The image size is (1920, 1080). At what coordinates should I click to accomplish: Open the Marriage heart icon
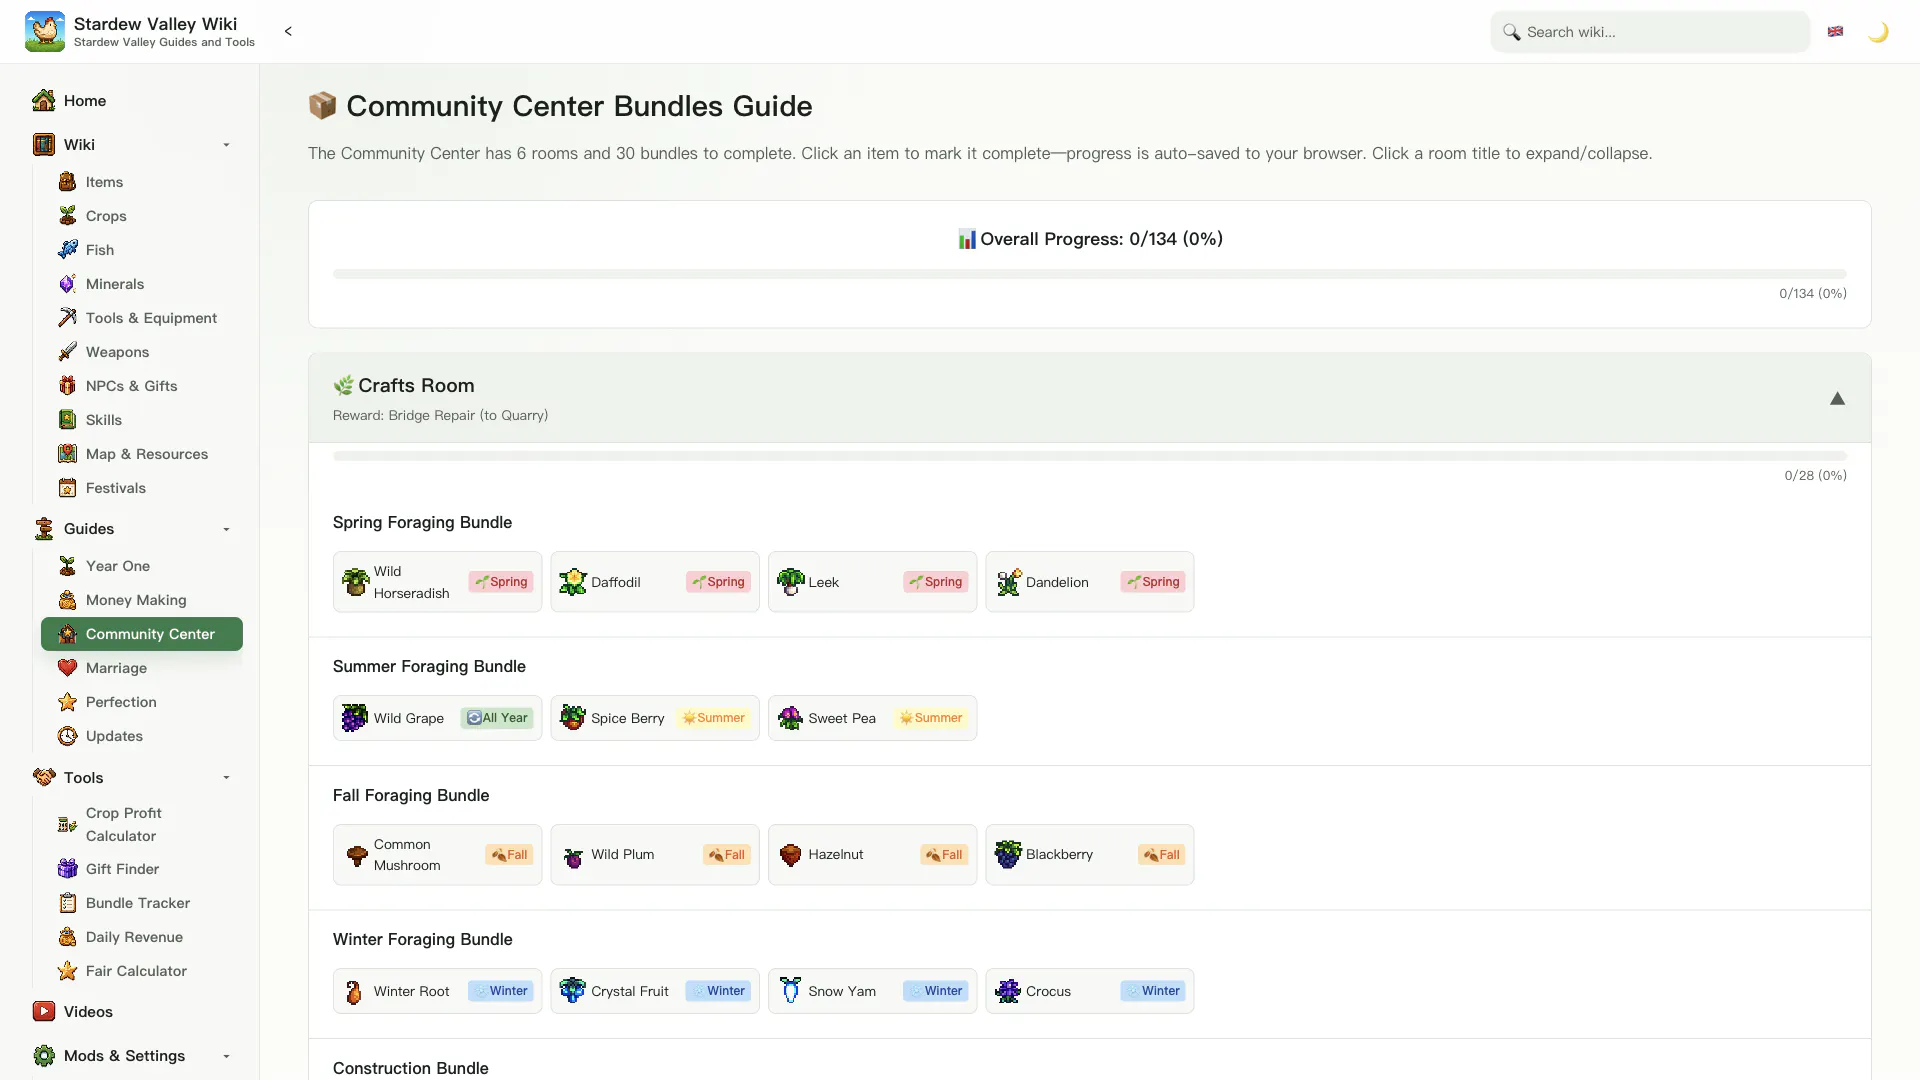(x=67, y=668)
